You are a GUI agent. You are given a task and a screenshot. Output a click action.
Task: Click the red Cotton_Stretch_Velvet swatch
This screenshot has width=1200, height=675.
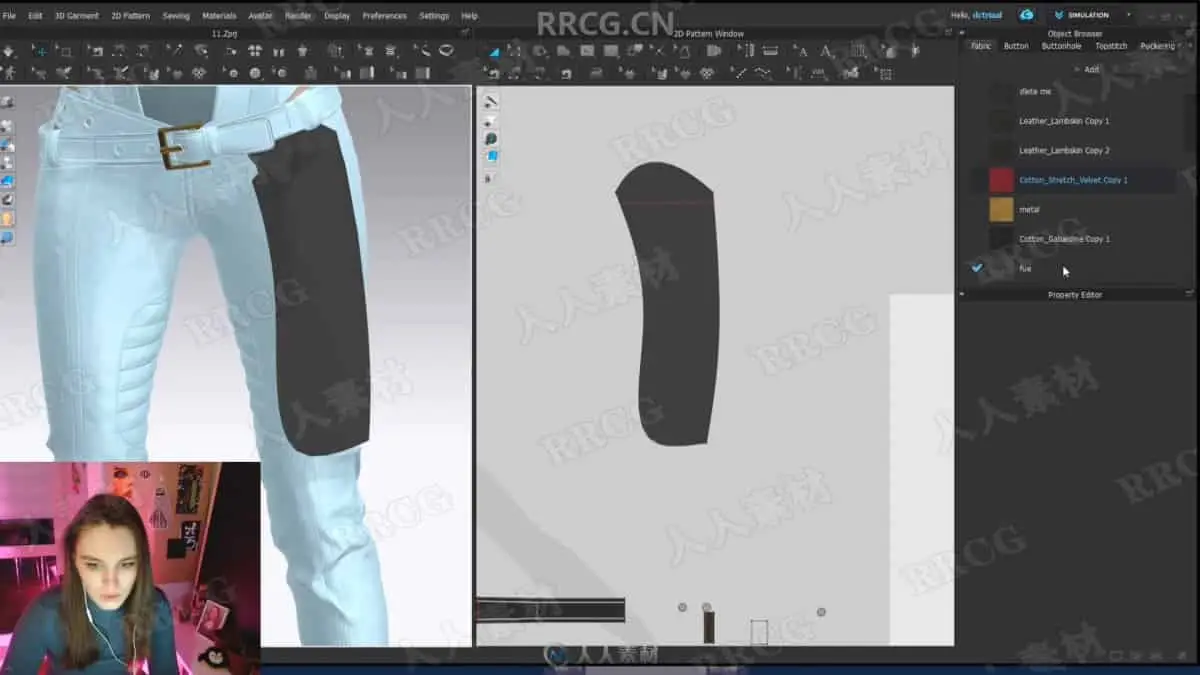click(x=1001, y=180)
